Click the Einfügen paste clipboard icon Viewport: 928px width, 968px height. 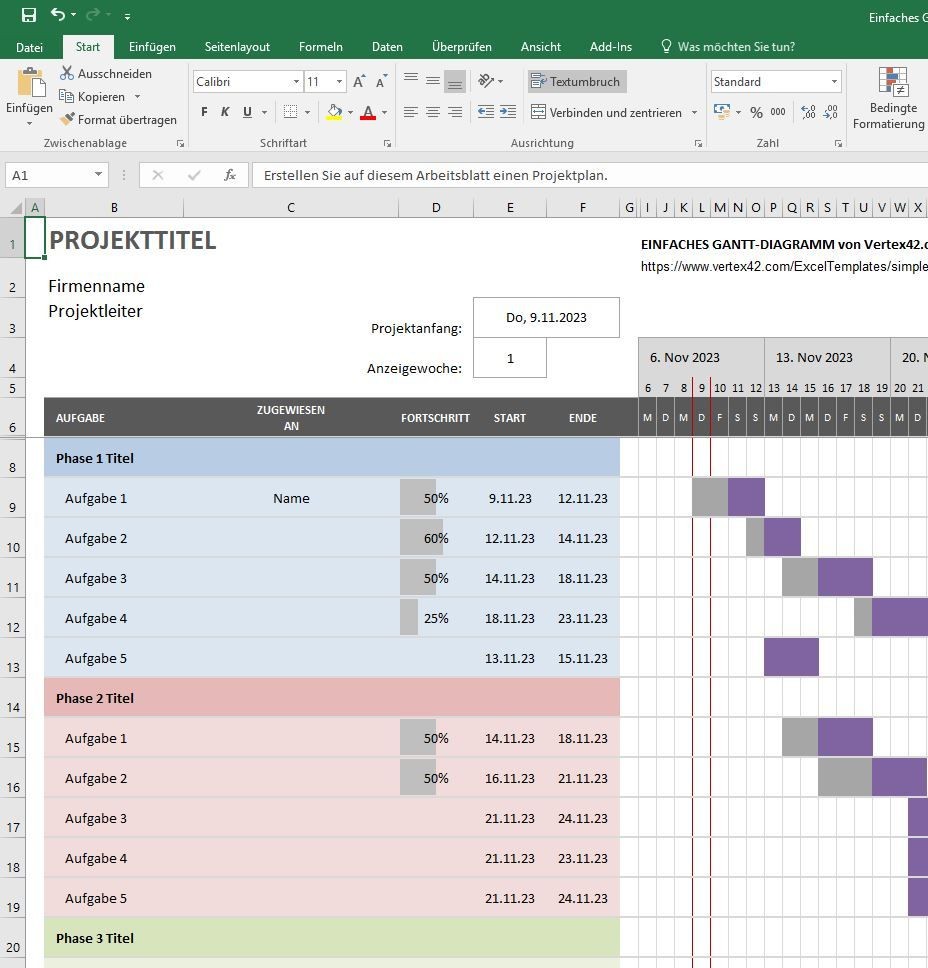pyautogui.click(x=30, y=83)
